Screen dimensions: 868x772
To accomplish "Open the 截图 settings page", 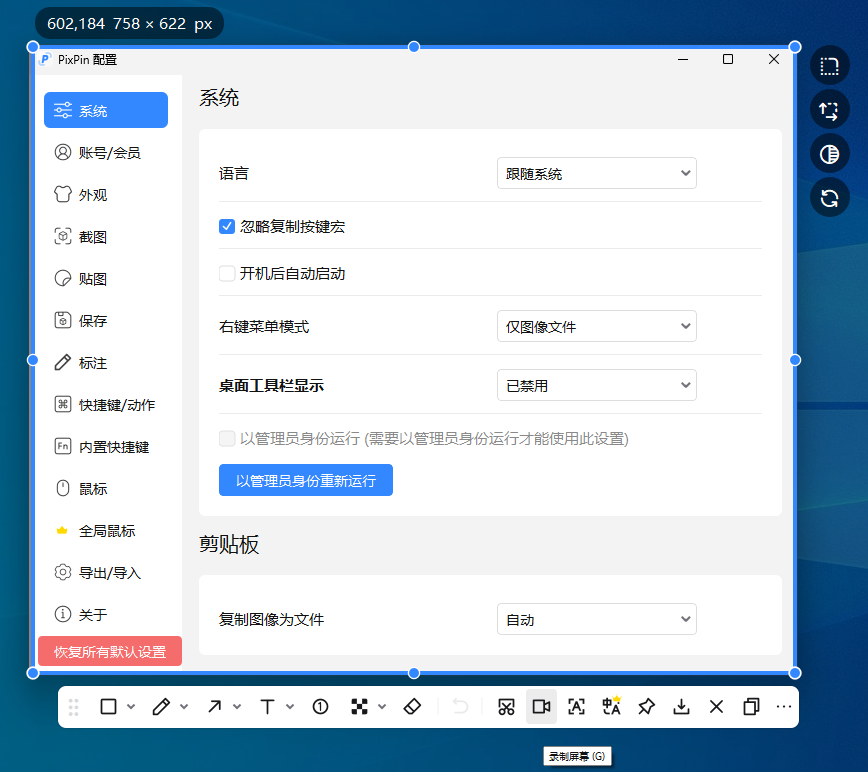I will coord(106,236).
